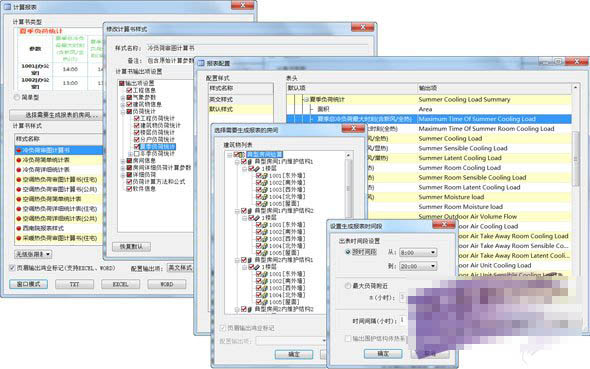Viewport: 590px width, 369px height.
Task: Click the room icon of 1005[屋面] under 典型房间1内维护结构1
Action: click(265, 203)
